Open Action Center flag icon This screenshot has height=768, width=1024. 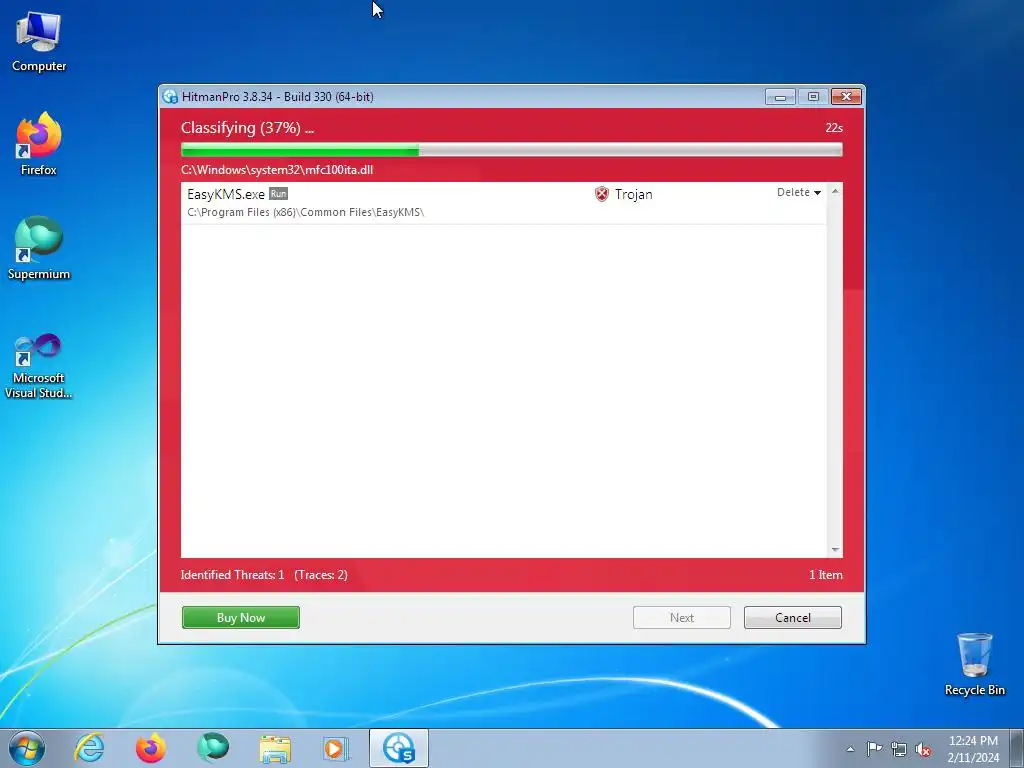[874, 748]
